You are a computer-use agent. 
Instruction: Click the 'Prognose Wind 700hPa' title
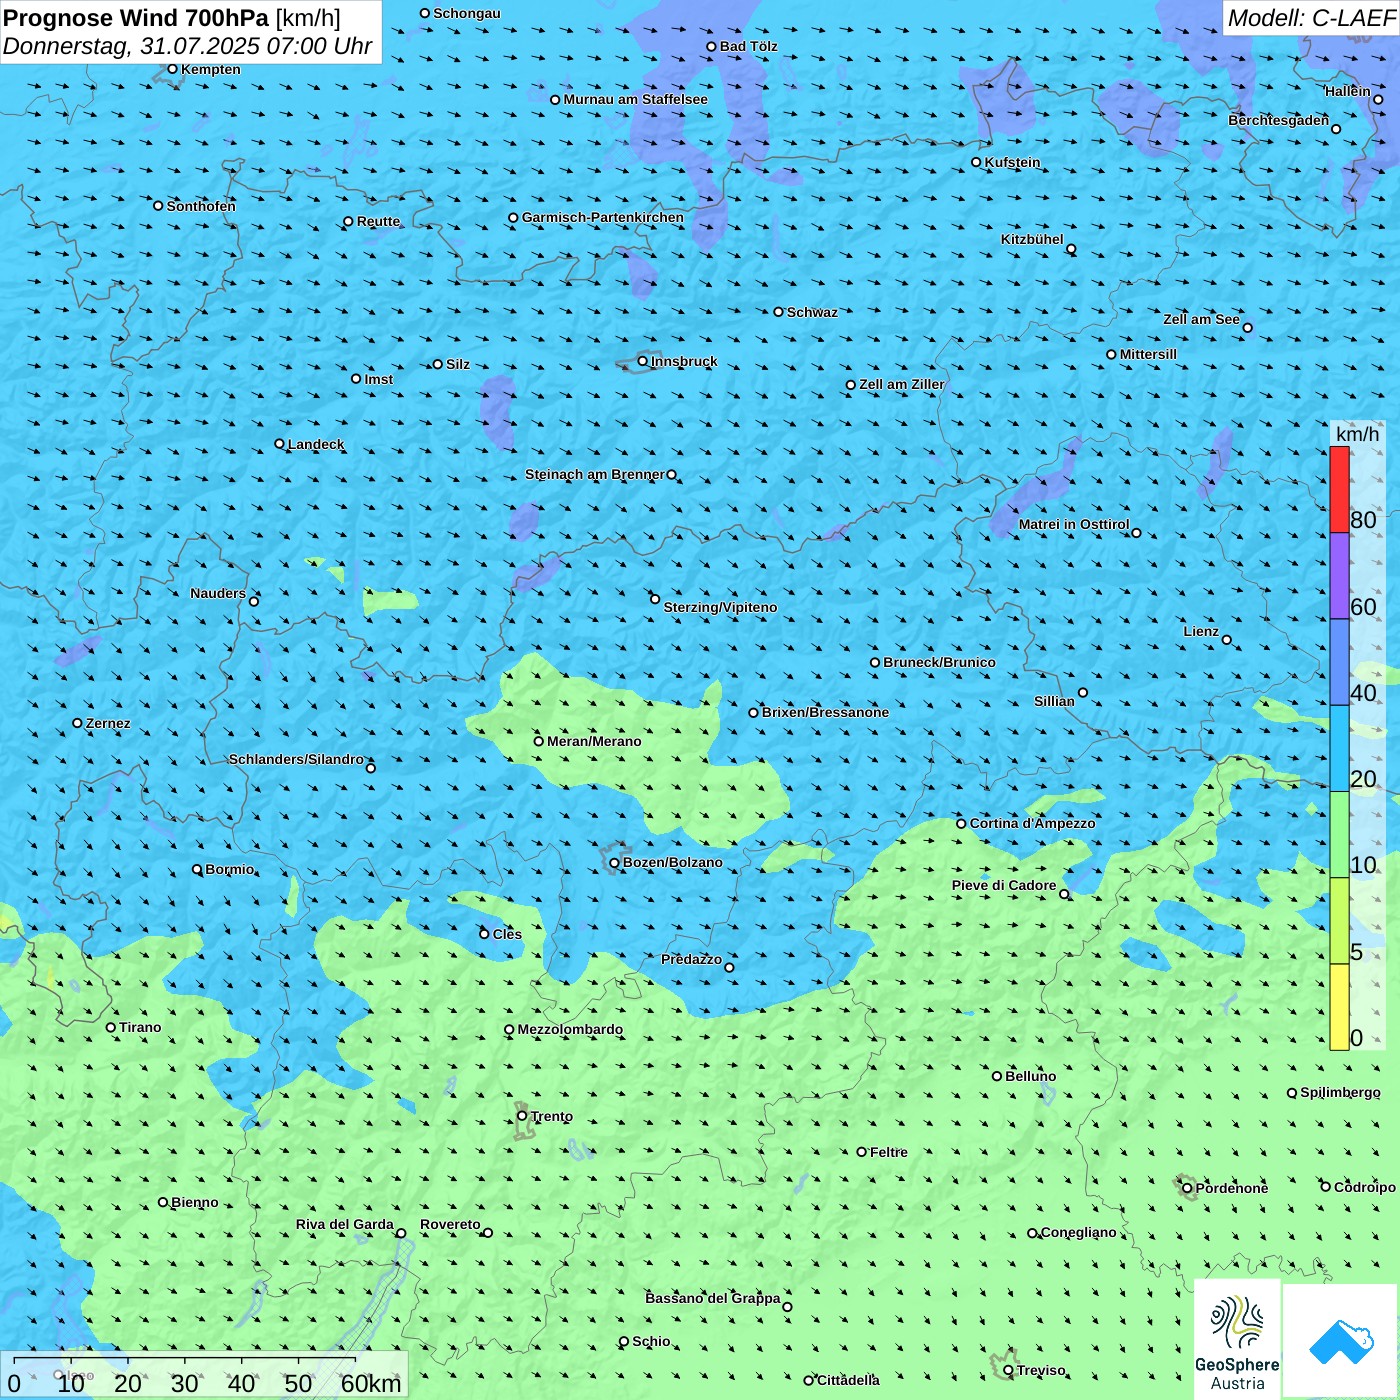136,18
